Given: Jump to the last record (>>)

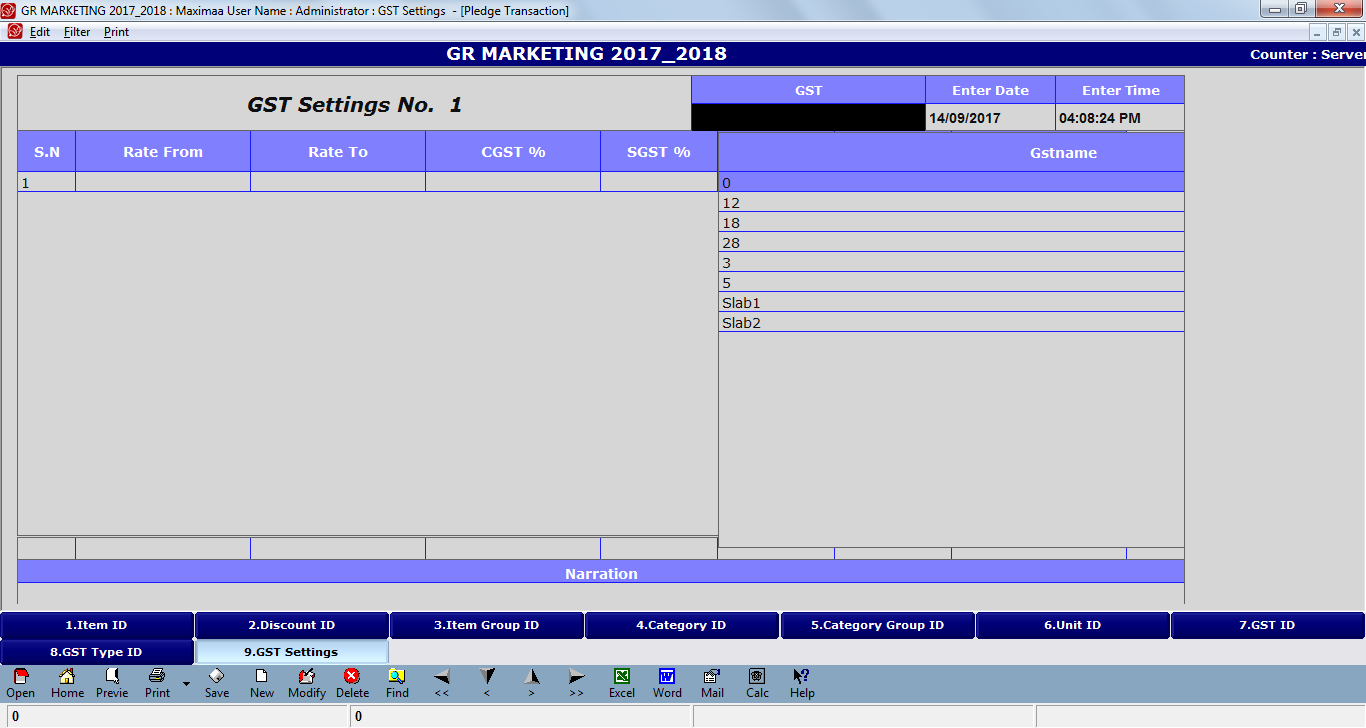Looking at the screenshot, I should pyautogui.click(x=577, y=684).
